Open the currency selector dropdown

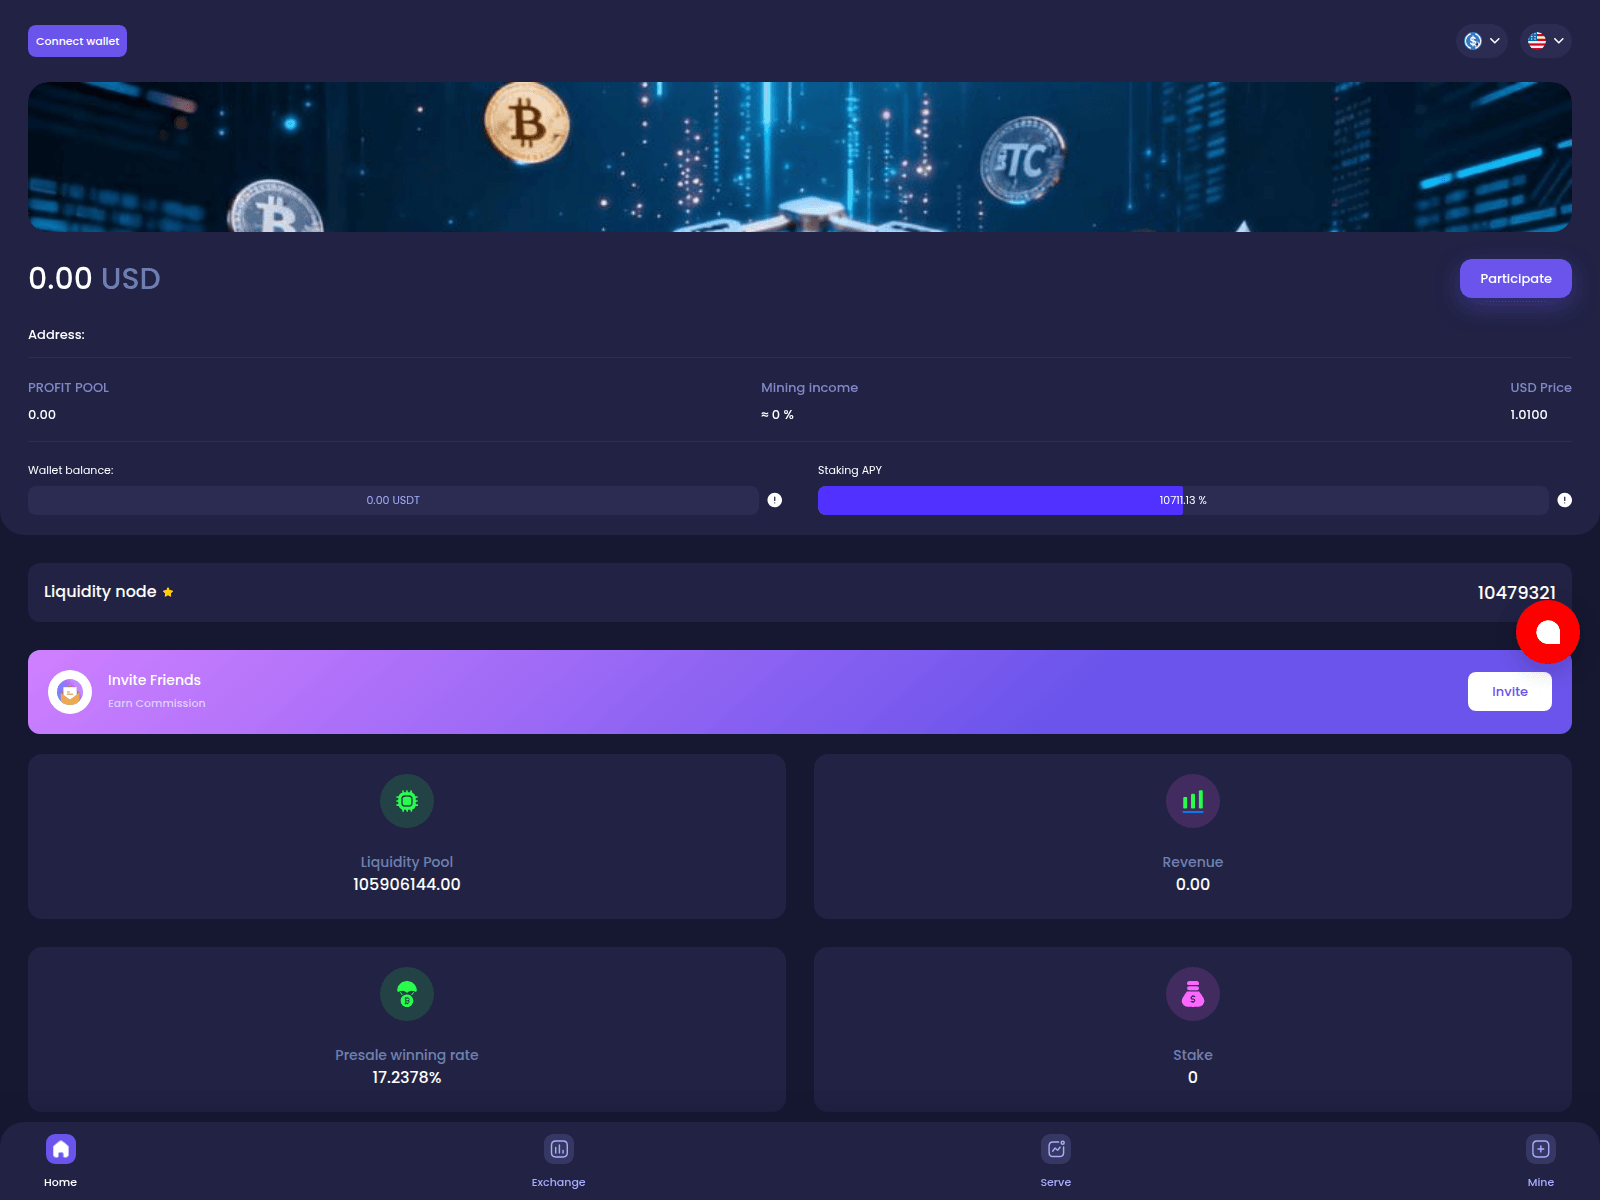pyautogui.click(x=1482, y=41)
